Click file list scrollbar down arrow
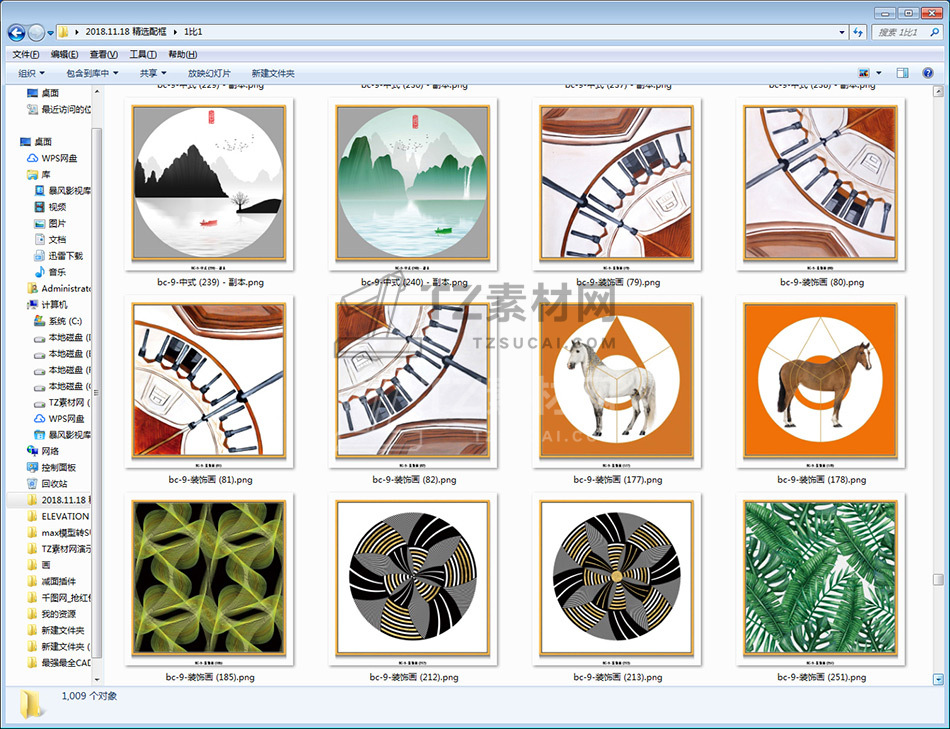Image resolution: width=950 pixels, height=729 pixels. pyautogui.click(x=938, y=679)
